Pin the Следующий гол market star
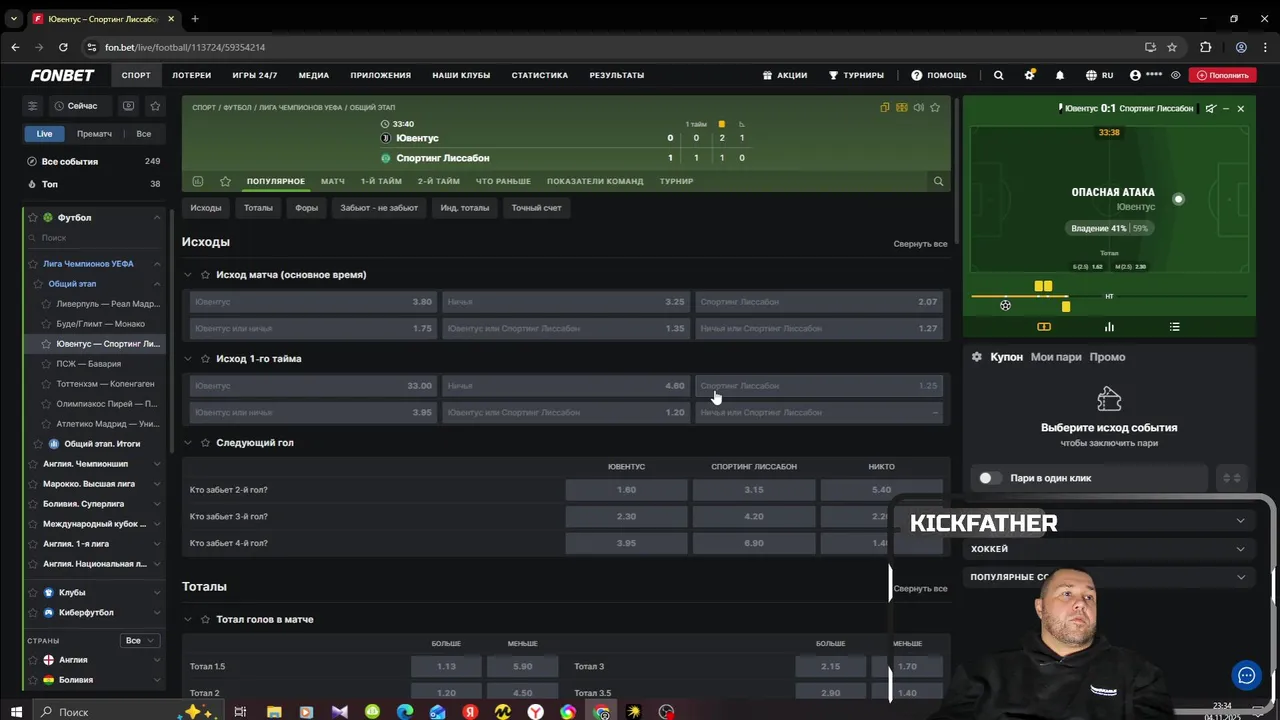The width and height of the screenshot is (1280, 720). coord(205,442)
